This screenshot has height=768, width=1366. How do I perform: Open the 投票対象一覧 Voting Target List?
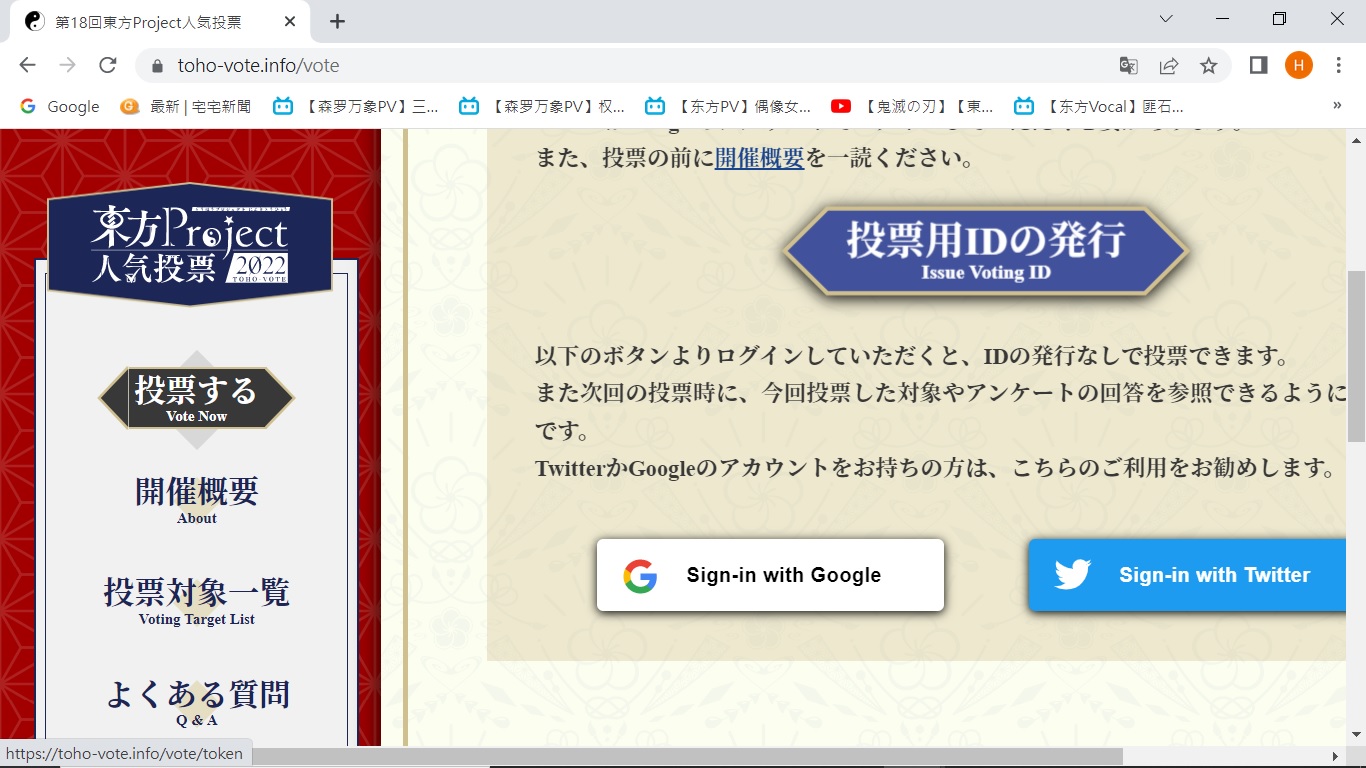(197, 600)
